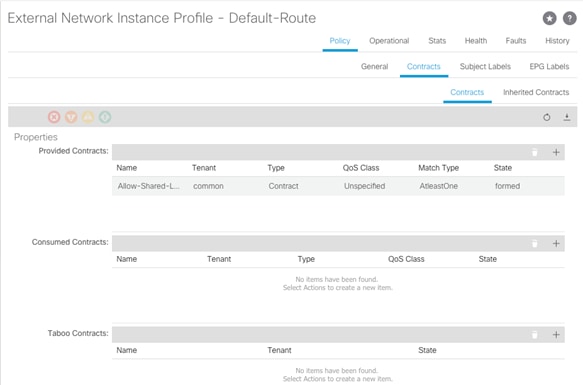Image resolution: width=583 pixels, height=385 pixels.
Task: Add a new Provided Contract
Action: tap(556, 152)
